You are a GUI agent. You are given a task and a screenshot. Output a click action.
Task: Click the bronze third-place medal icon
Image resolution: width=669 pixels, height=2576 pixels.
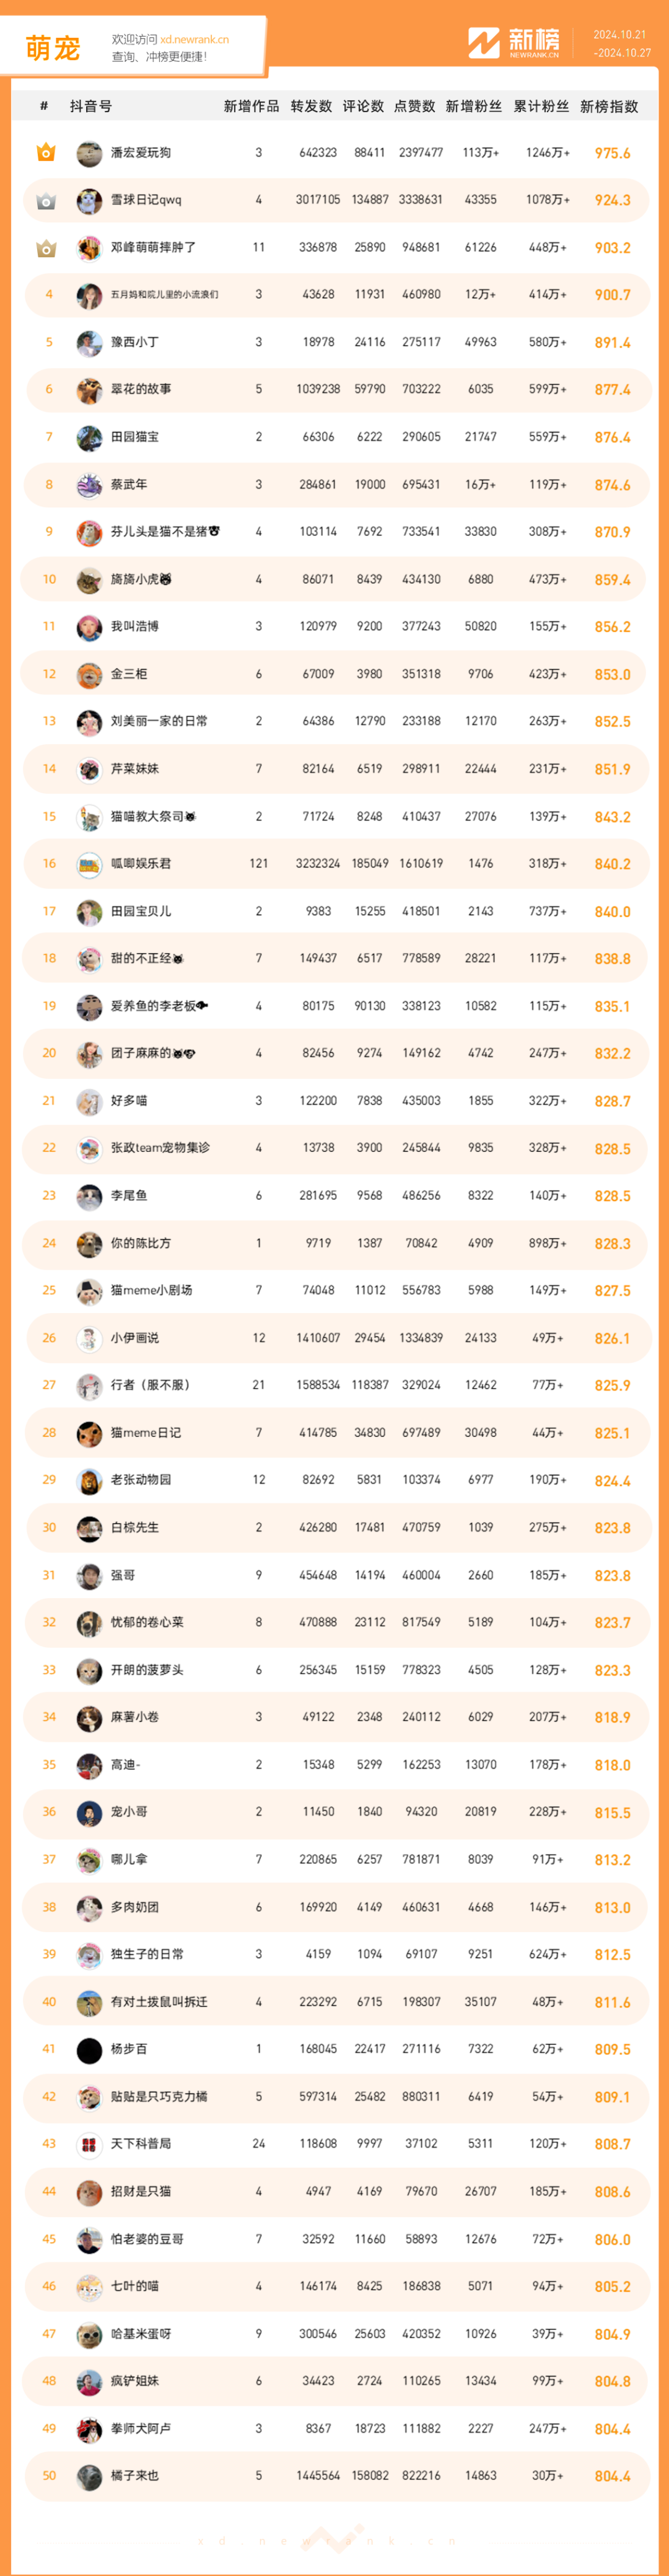(46, 248)
